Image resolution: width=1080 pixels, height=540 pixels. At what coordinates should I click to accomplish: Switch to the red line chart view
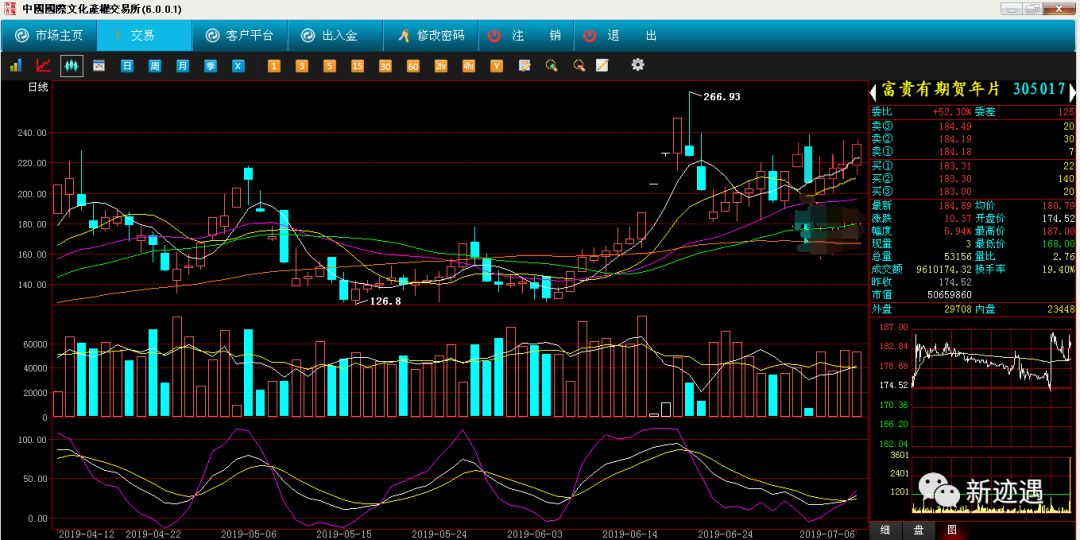pyautogui.click(x=43, y=66)
